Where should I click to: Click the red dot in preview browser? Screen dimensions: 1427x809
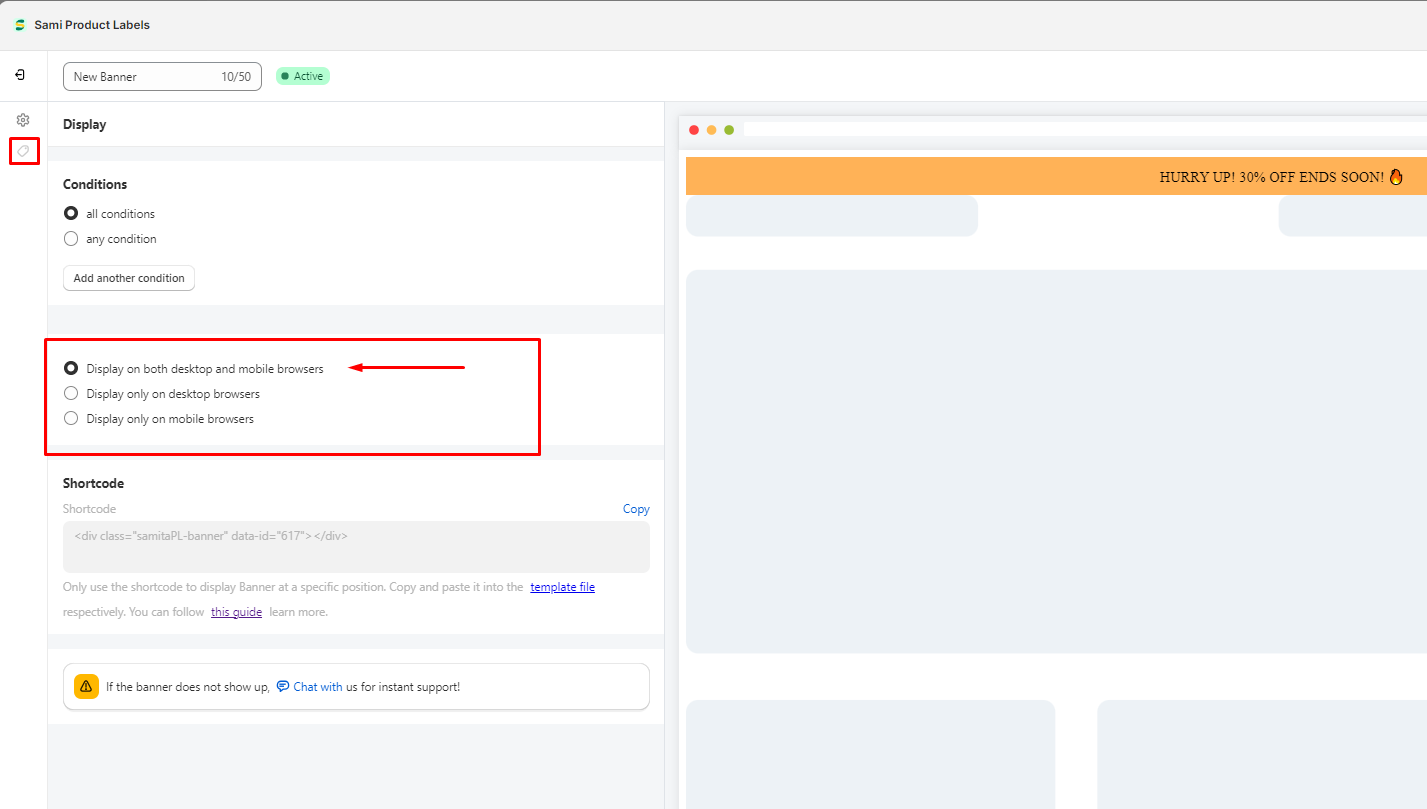tap(694, 130)
